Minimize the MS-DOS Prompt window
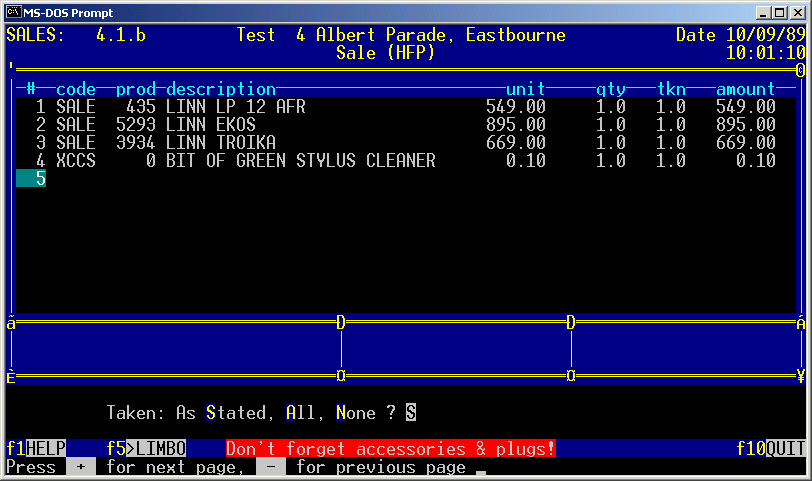Image resolution: width=812 pixels, height=481 pixels. coord(764,12)
